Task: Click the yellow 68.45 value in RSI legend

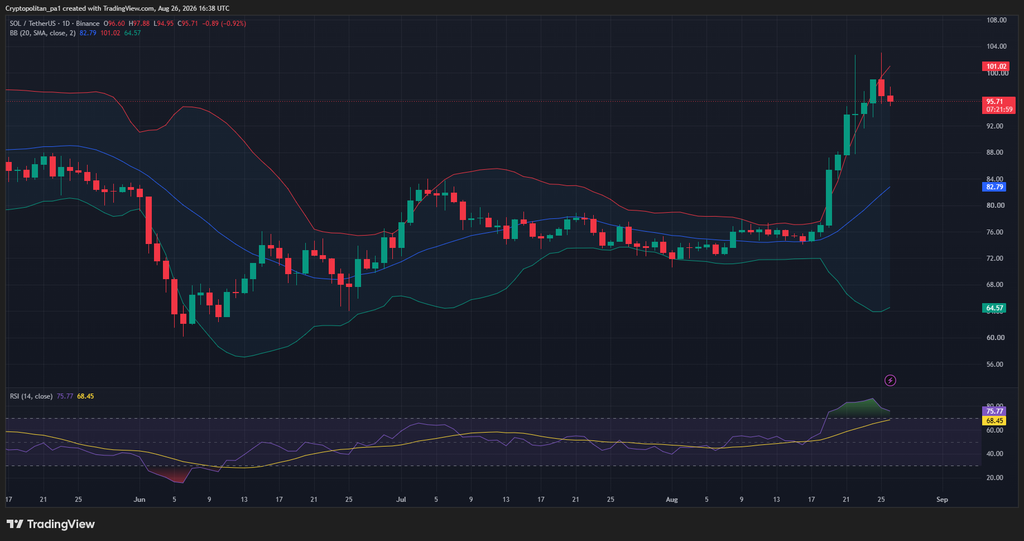Action: tap(86, 396)
